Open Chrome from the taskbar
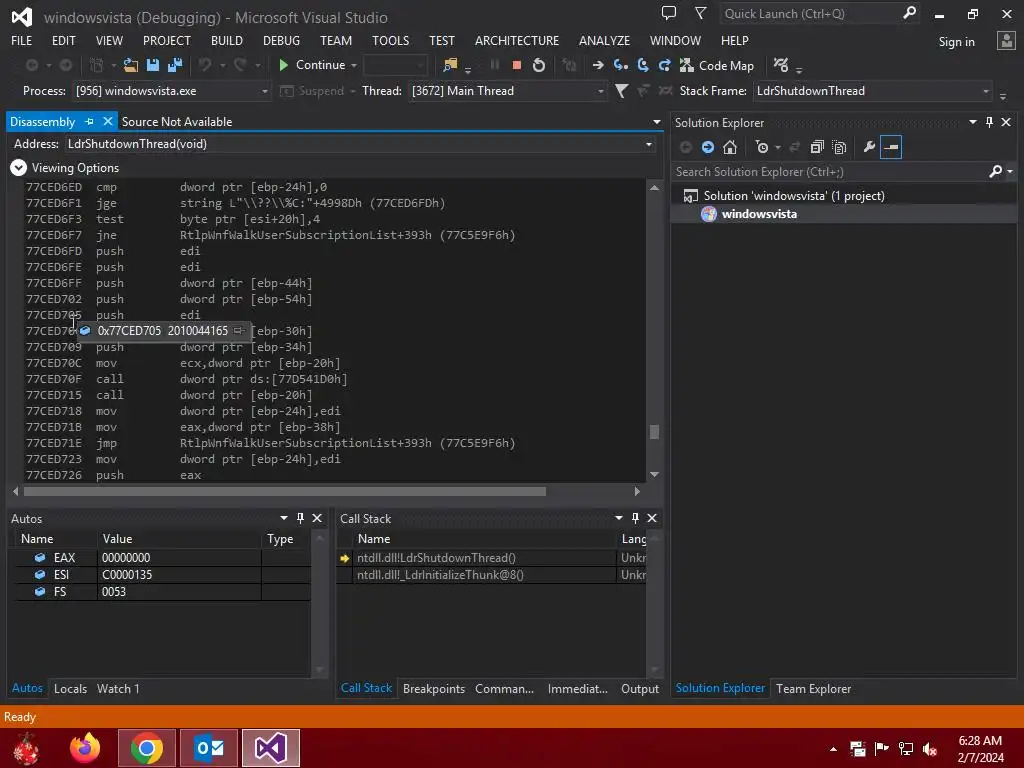 pos(147,748)
